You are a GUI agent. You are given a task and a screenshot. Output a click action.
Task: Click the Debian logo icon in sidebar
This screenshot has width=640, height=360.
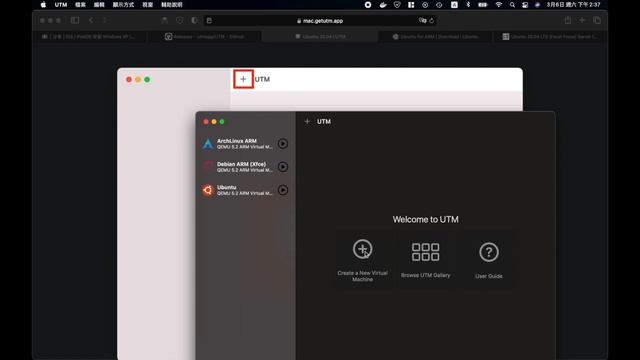208,167
